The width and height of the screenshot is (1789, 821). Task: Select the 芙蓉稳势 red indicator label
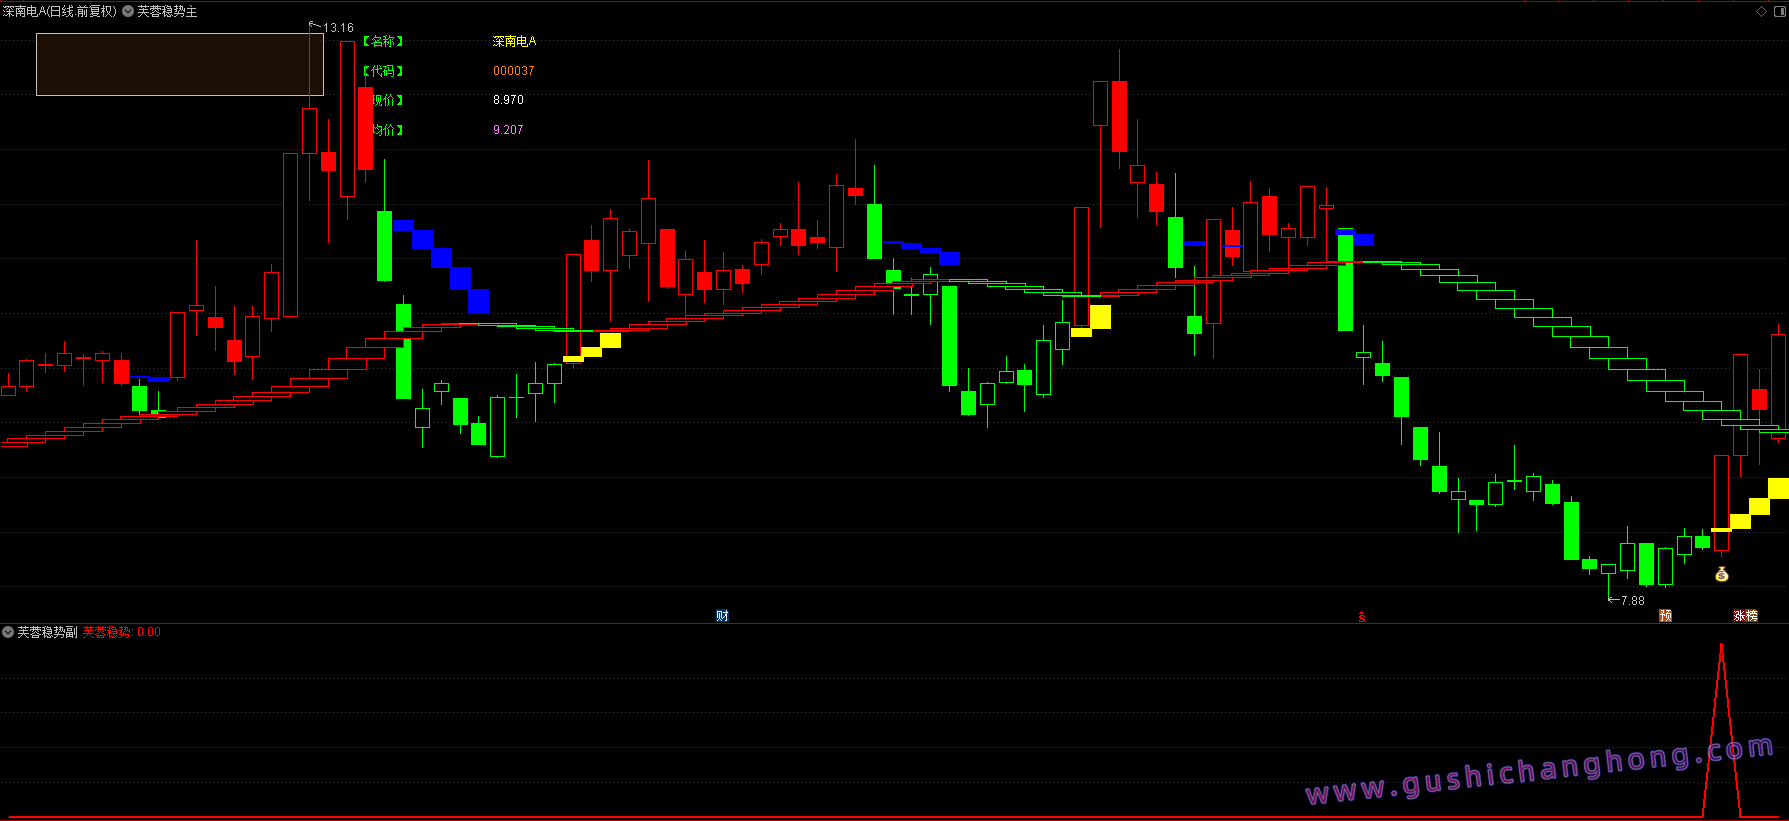click(106, 632)
